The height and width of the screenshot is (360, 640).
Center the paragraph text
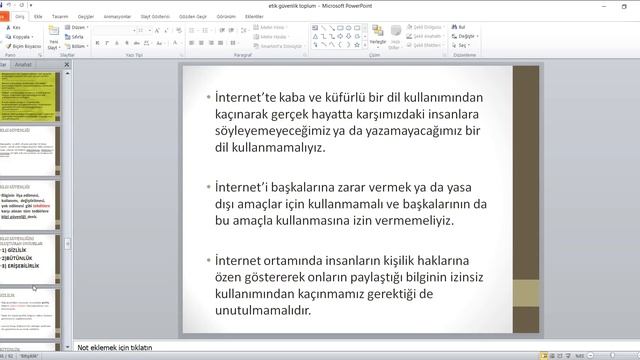[x=201, y=43]
